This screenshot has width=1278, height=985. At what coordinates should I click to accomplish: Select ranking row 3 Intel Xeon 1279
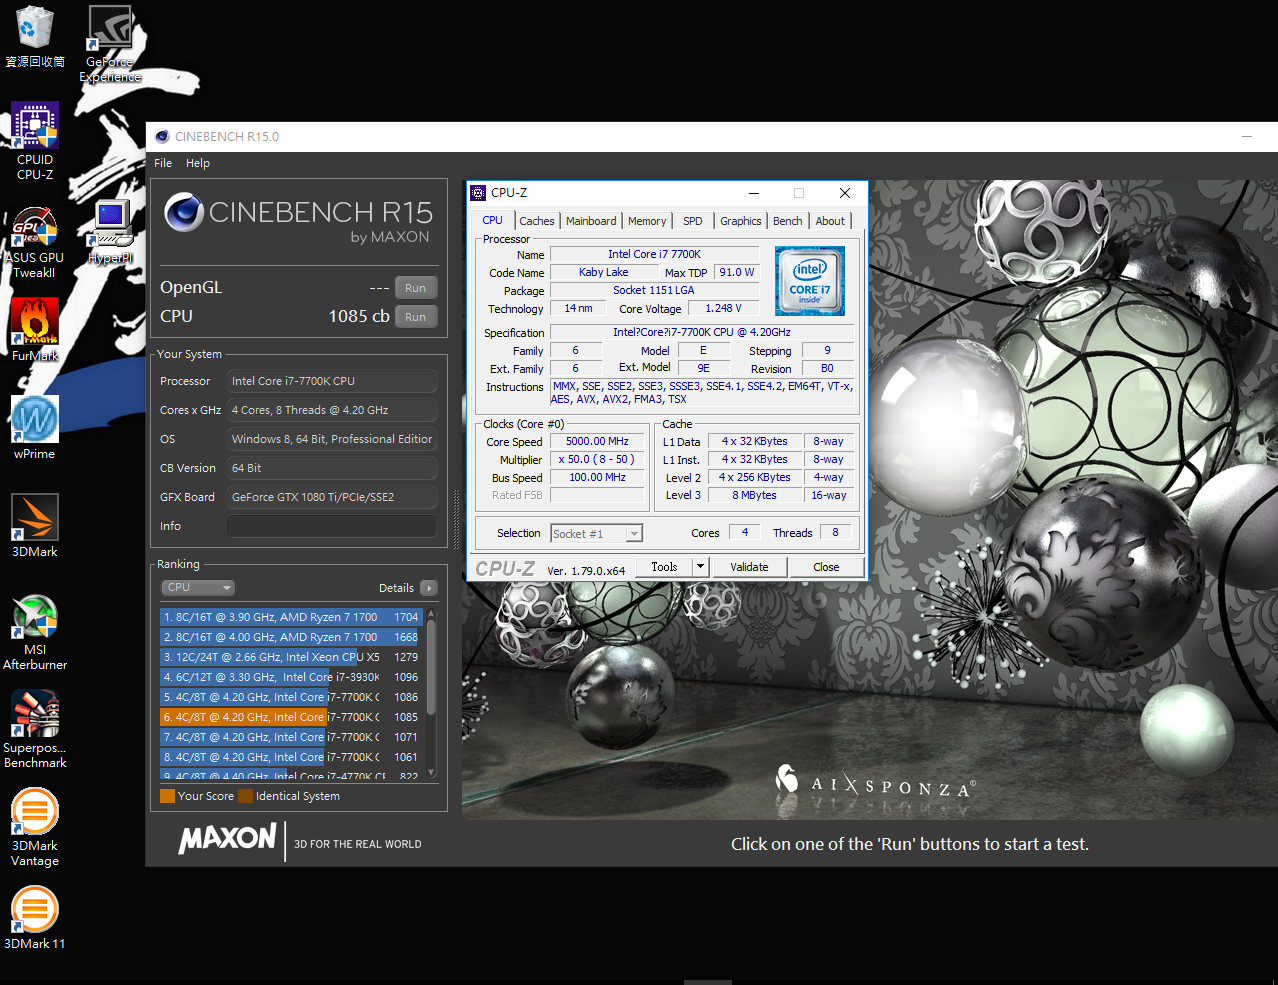(291, 657)
